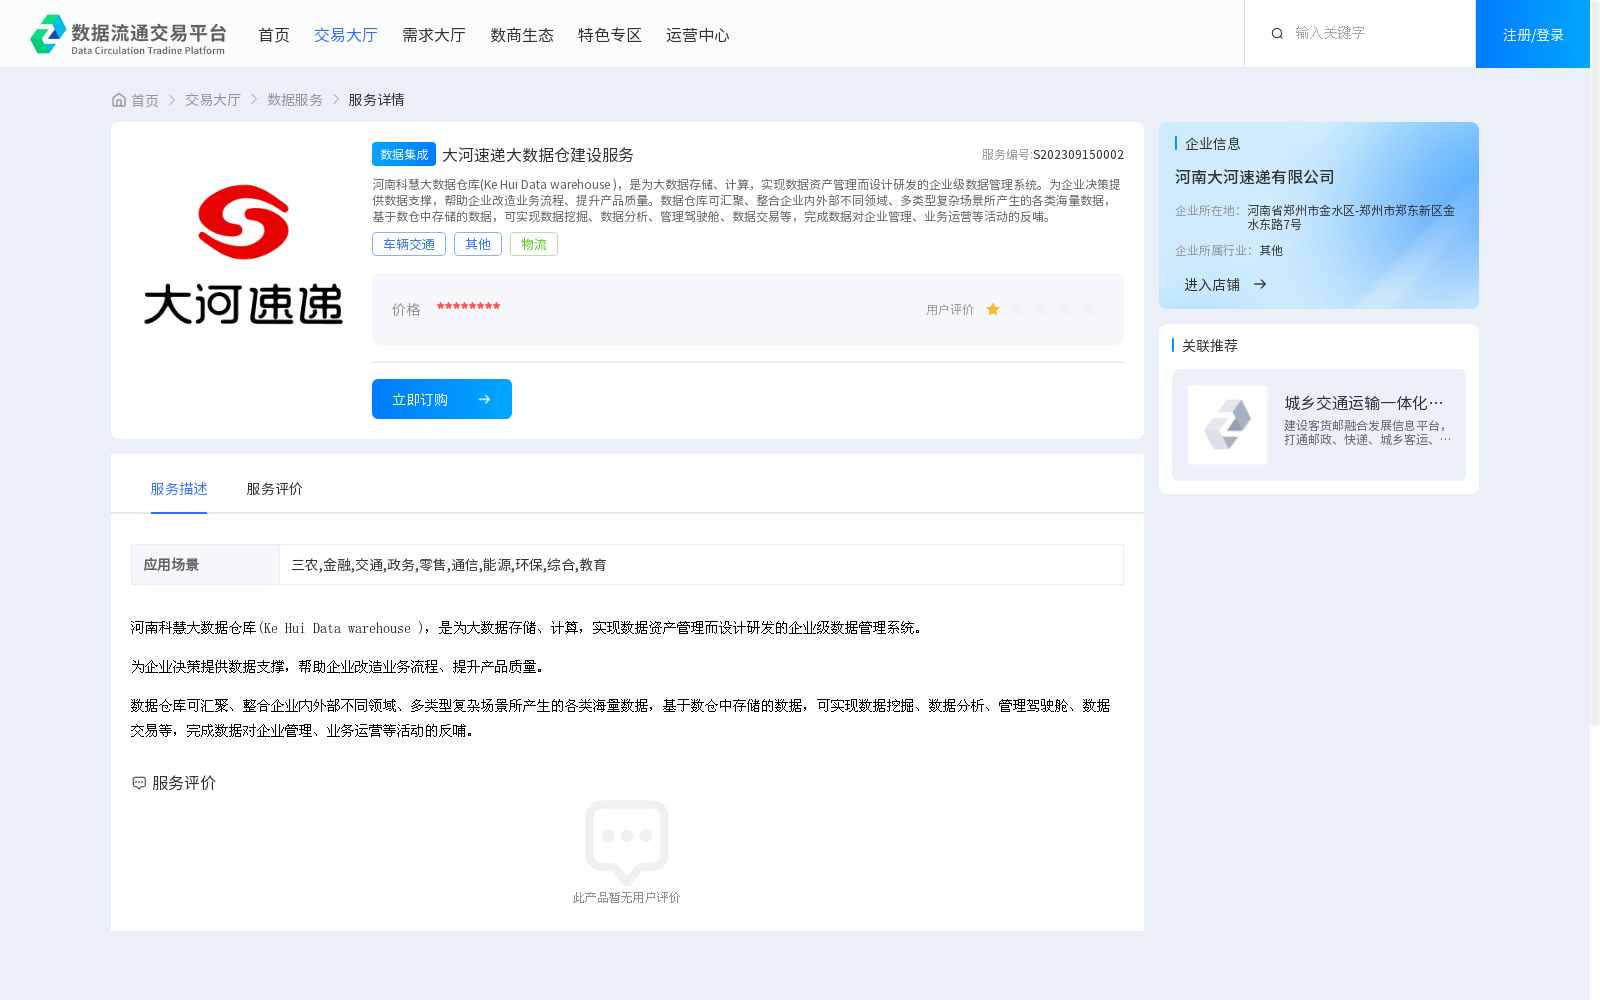Screen dimensions: 1600x1000
Task: Click the 其他 tag
Action: coord(478,244)
